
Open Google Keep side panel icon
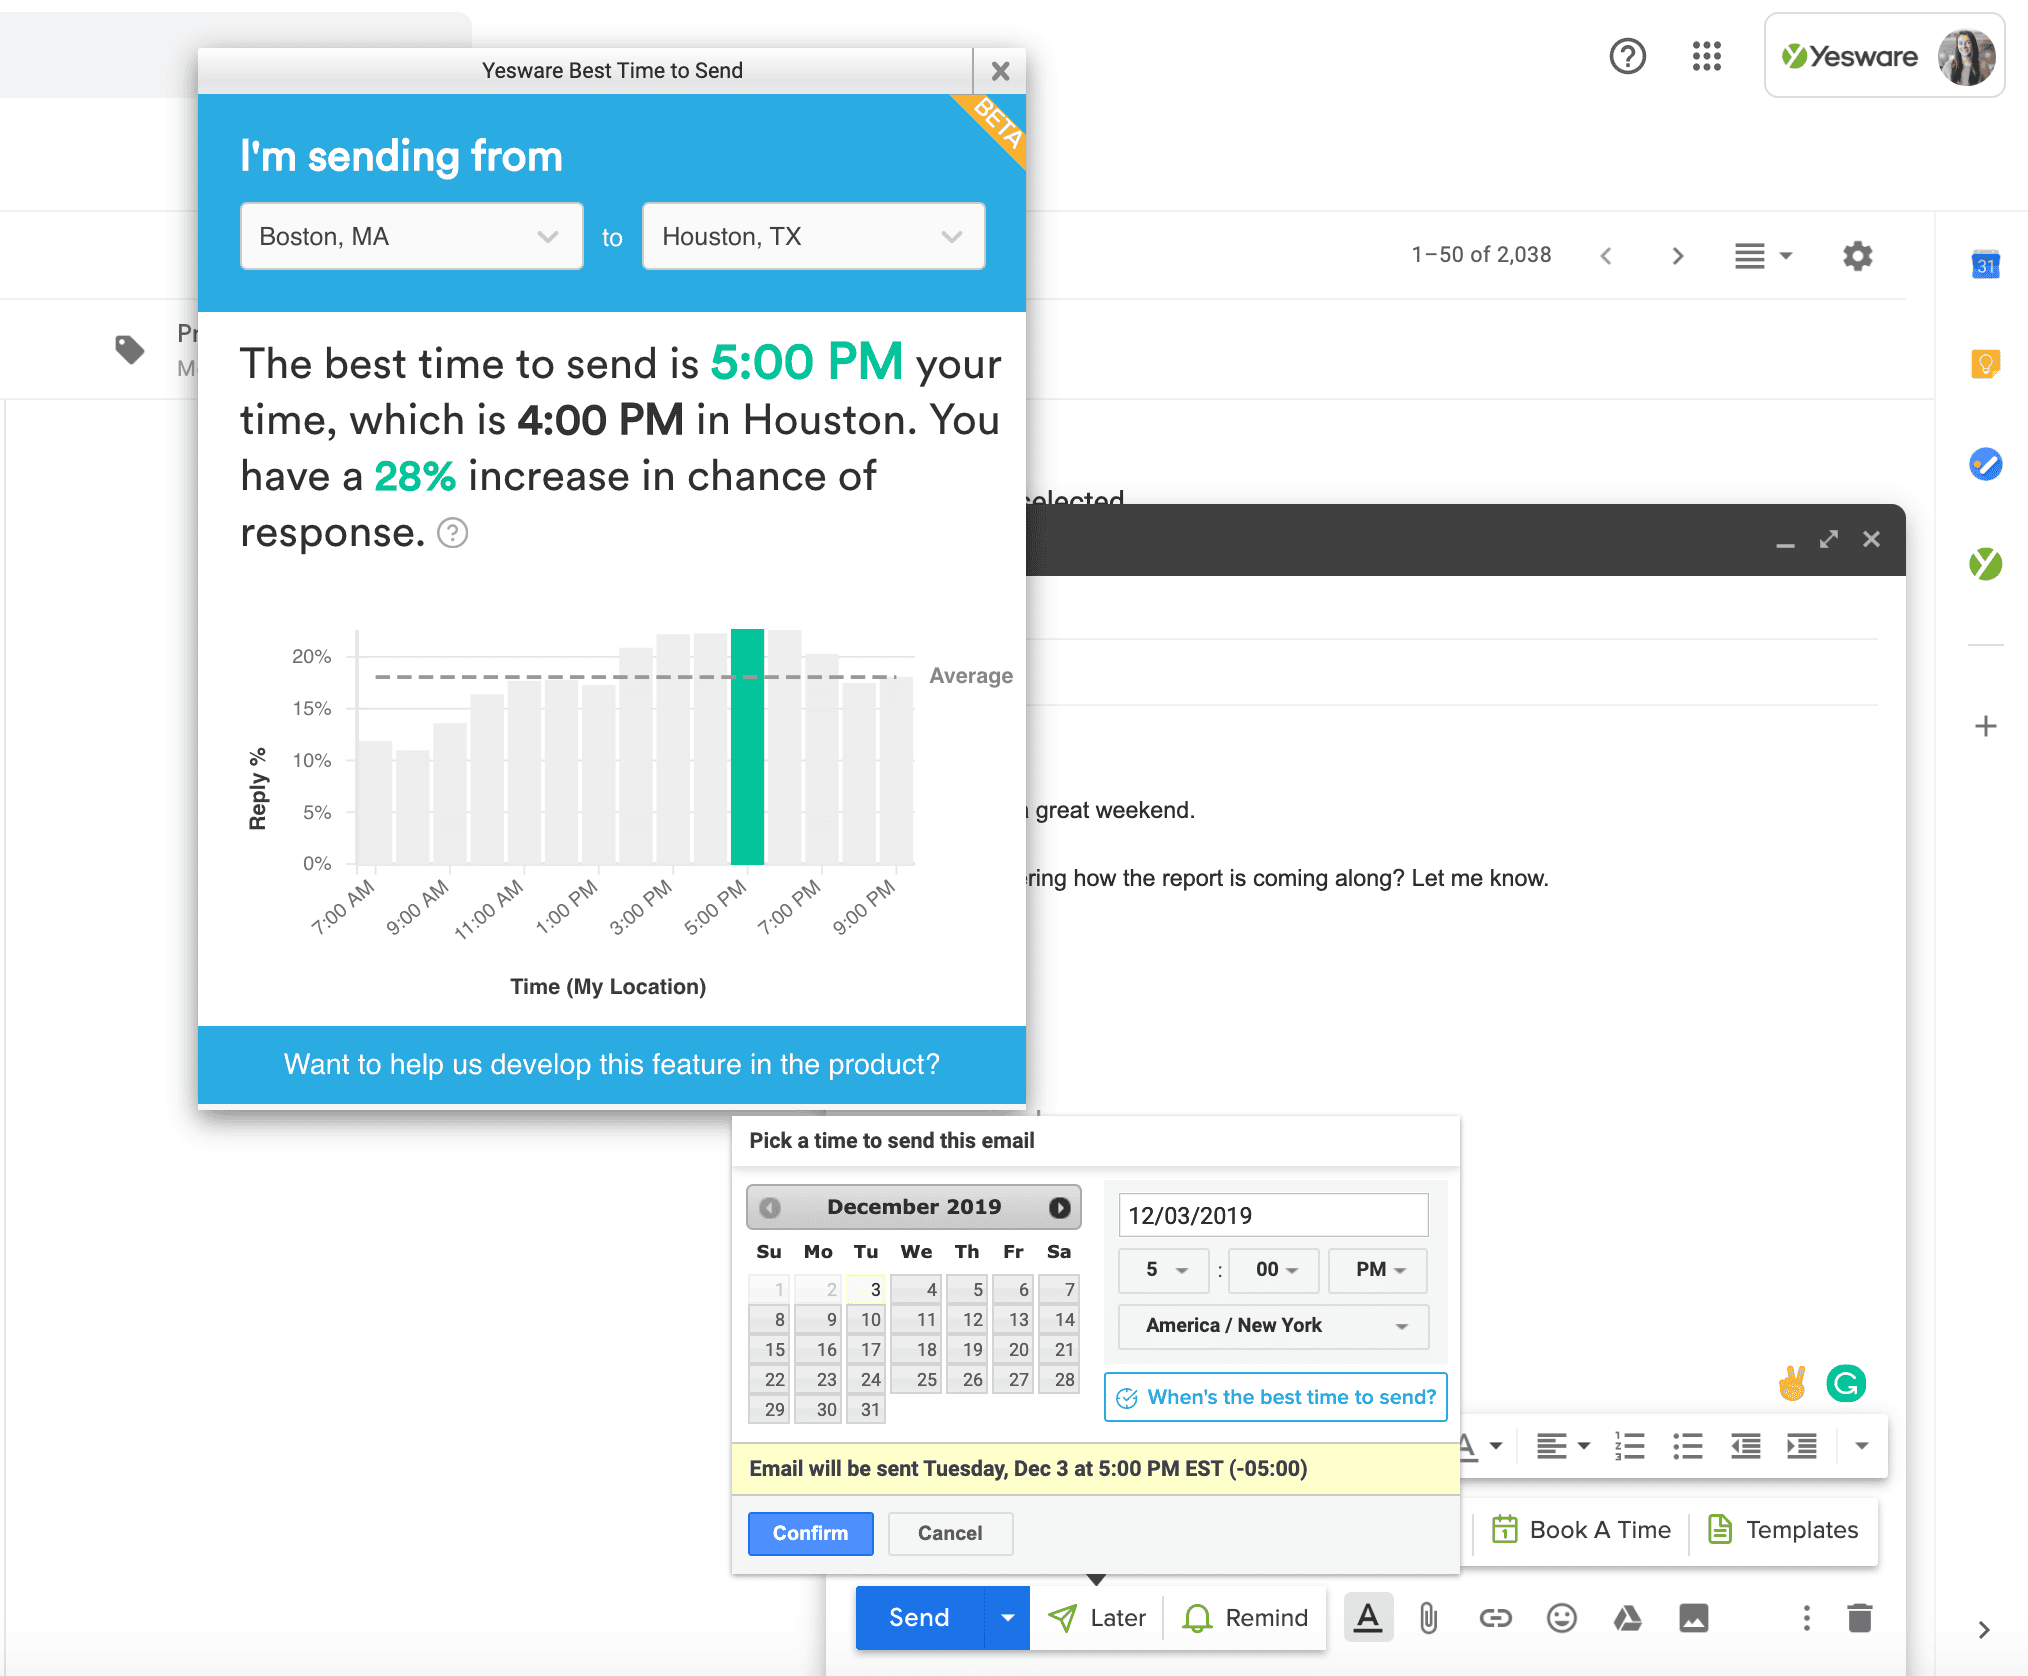1986,364
